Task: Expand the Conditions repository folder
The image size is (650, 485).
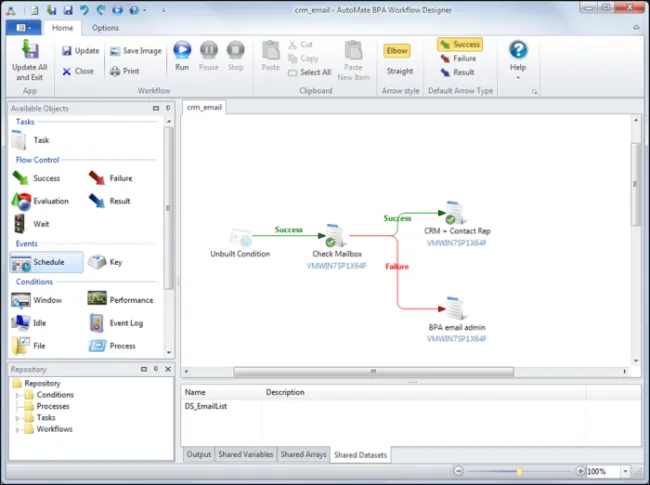Action: (17, 395)
